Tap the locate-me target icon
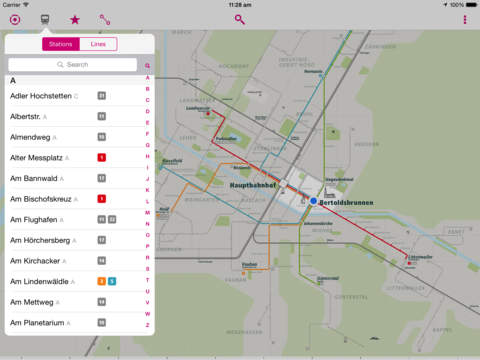 click(x=15, y=20)
